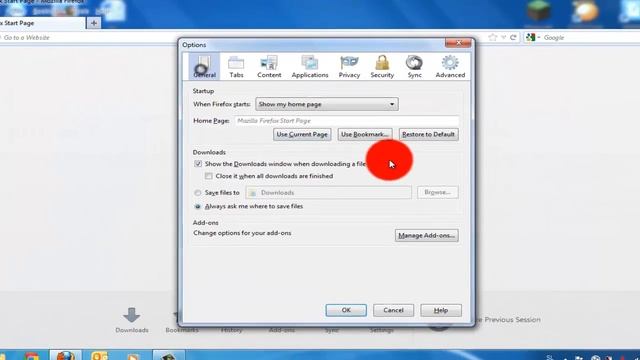Confirm the dialog with OK
This screenshot has height=360, width=640.
pyautogui.click(x=346, y=310)
